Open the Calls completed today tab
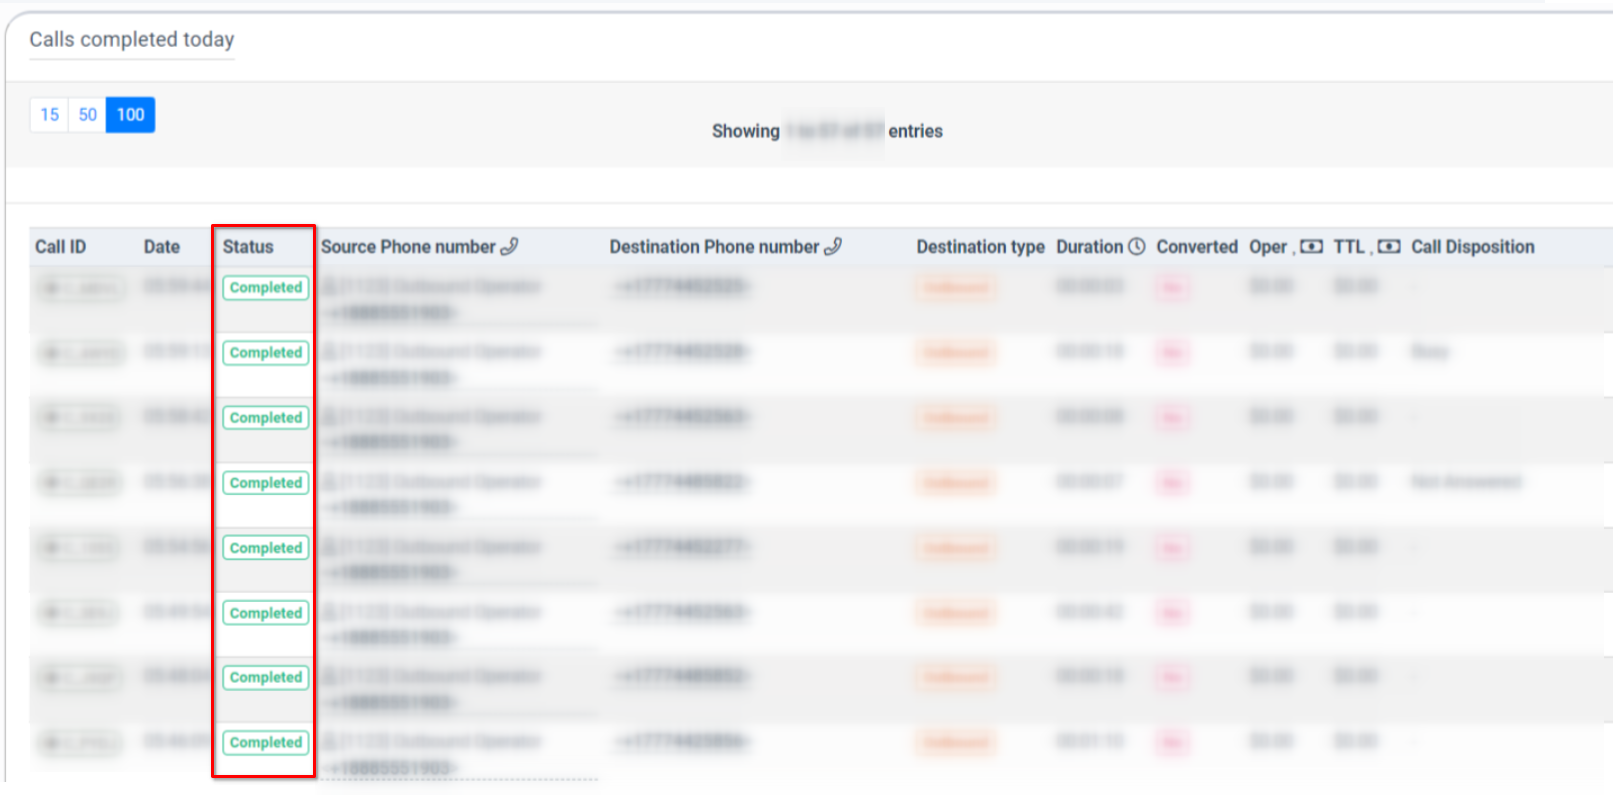Image resolution: width=1613 pixels, height=796 pixels. (131, 40)
